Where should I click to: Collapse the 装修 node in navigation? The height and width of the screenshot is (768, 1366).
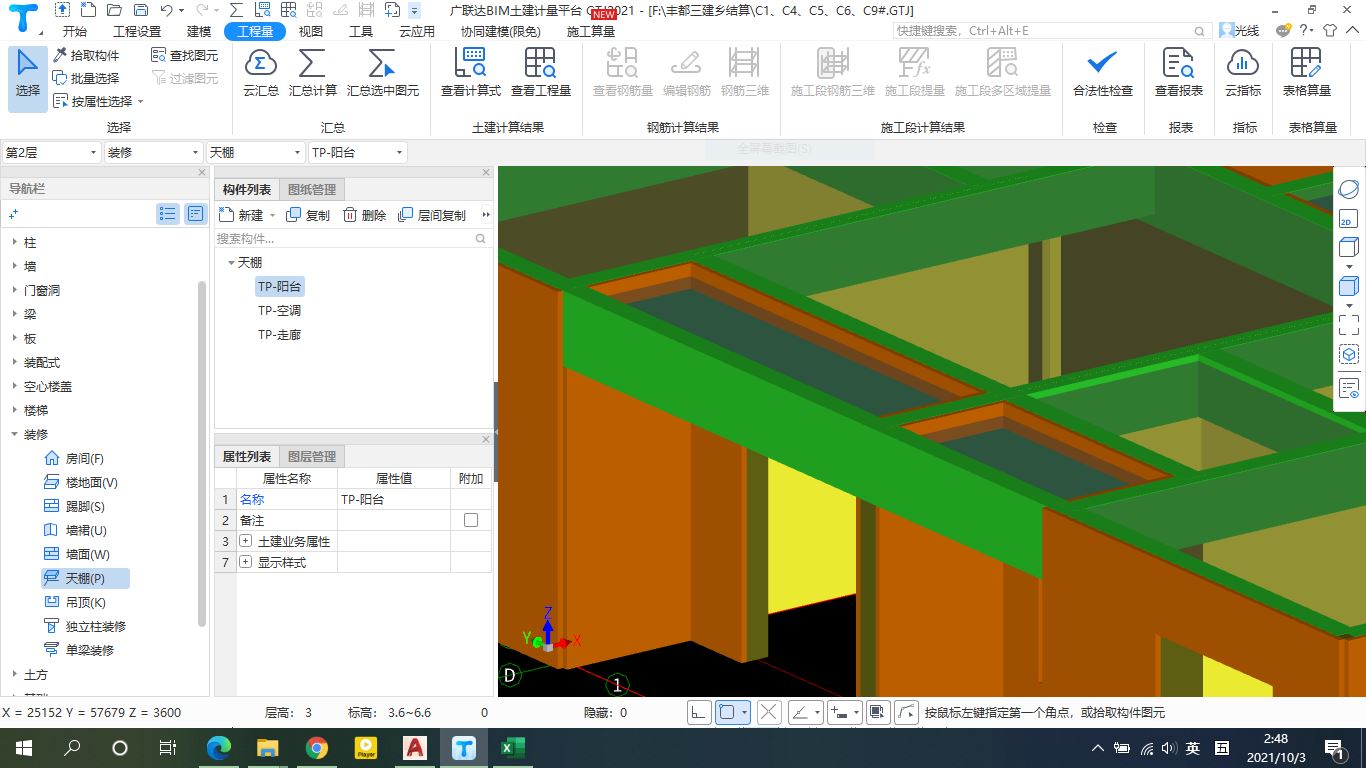[x=14, y=435]
